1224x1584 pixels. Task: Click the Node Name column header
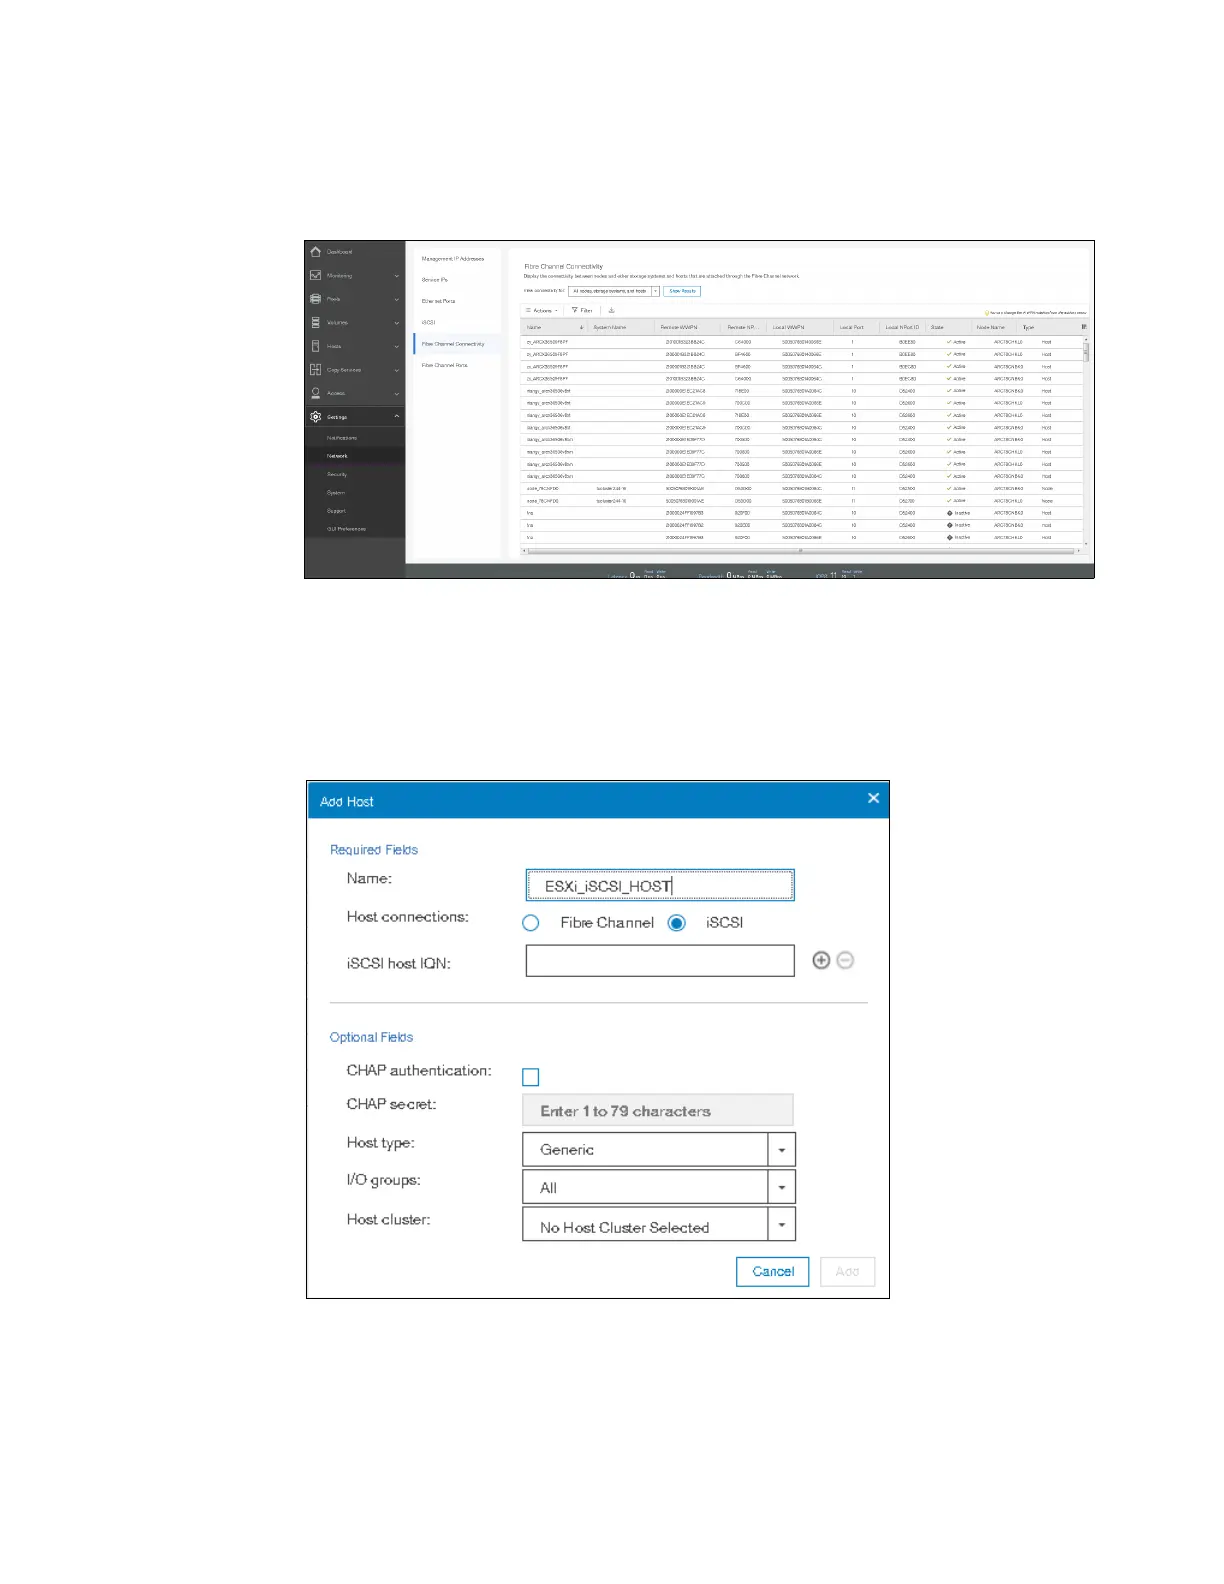[x=991, y=327]
